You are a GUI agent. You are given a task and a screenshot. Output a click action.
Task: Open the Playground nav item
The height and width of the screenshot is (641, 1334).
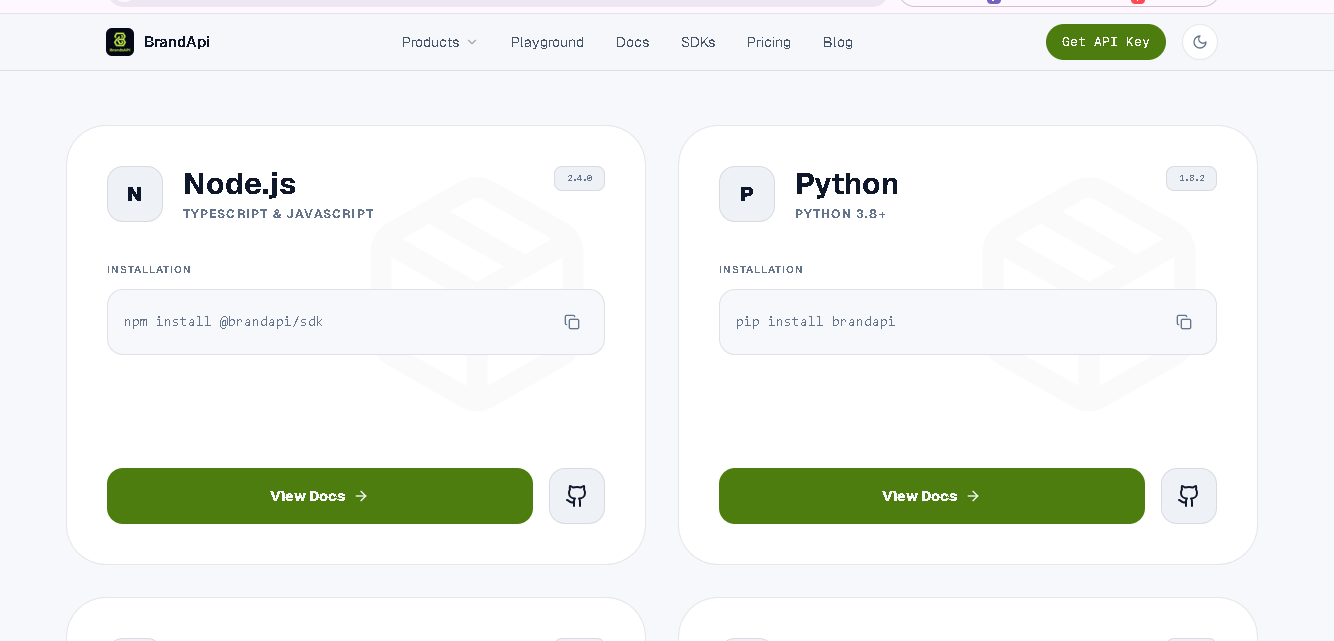click(x=547, y=42)
